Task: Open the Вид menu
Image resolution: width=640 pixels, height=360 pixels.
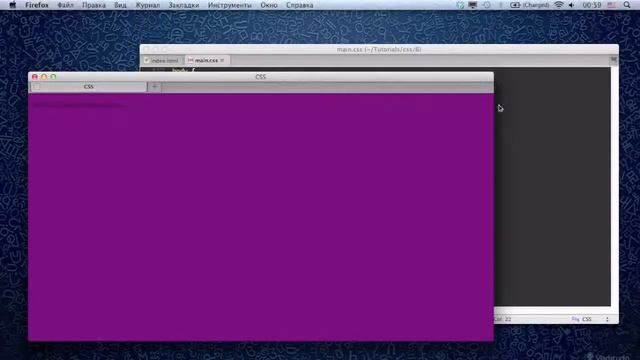Action: [x=120, y=5]
